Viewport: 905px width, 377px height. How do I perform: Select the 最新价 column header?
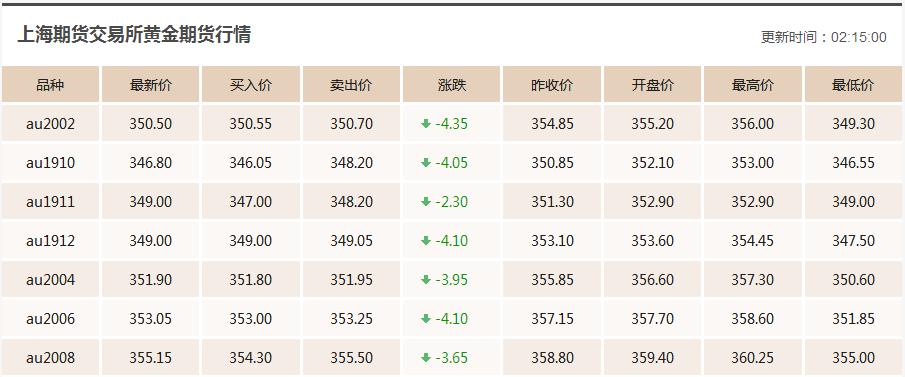tap(151, 84)
